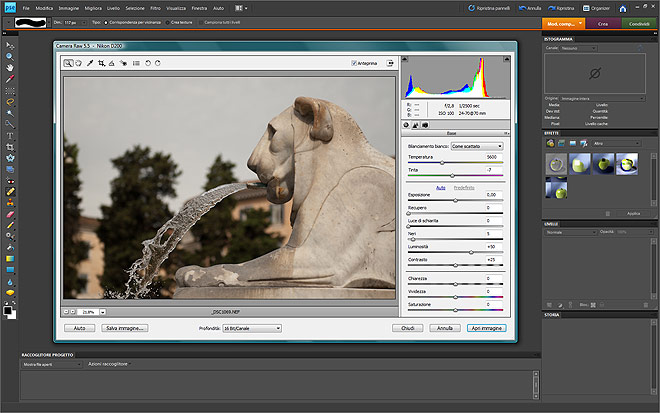Switch to the Condividi tab
The width and height of the screenshot is (660, 413).
tap(639, 24)
